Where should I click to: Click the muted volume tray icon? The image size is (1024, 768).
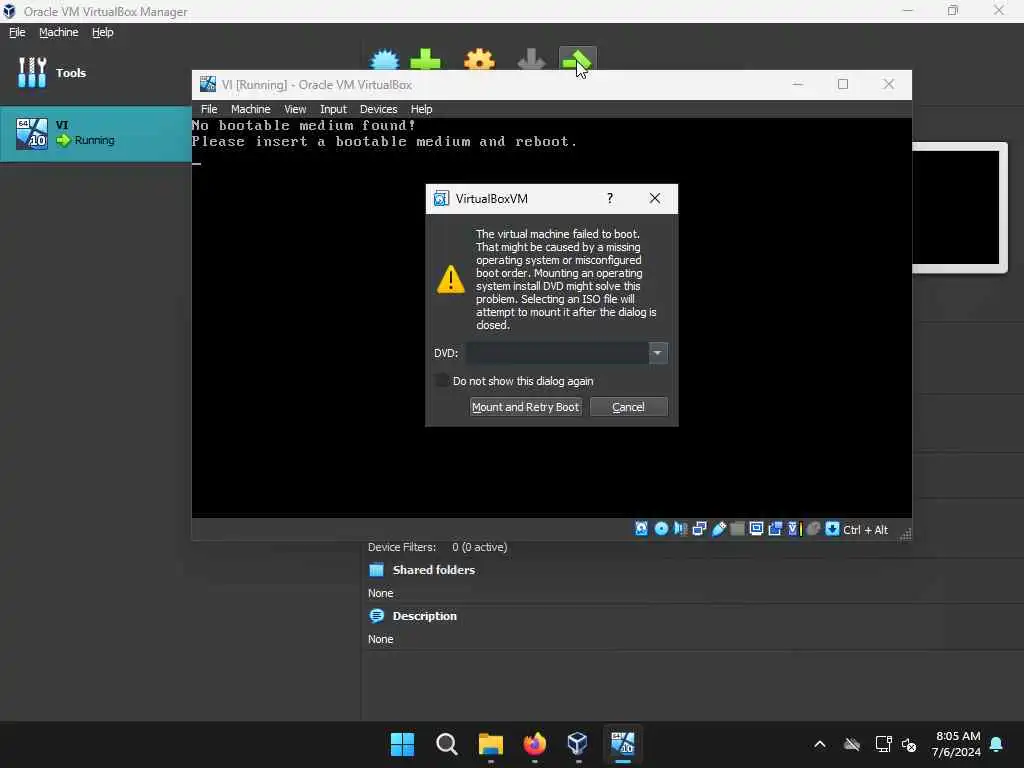pos(908,744)
